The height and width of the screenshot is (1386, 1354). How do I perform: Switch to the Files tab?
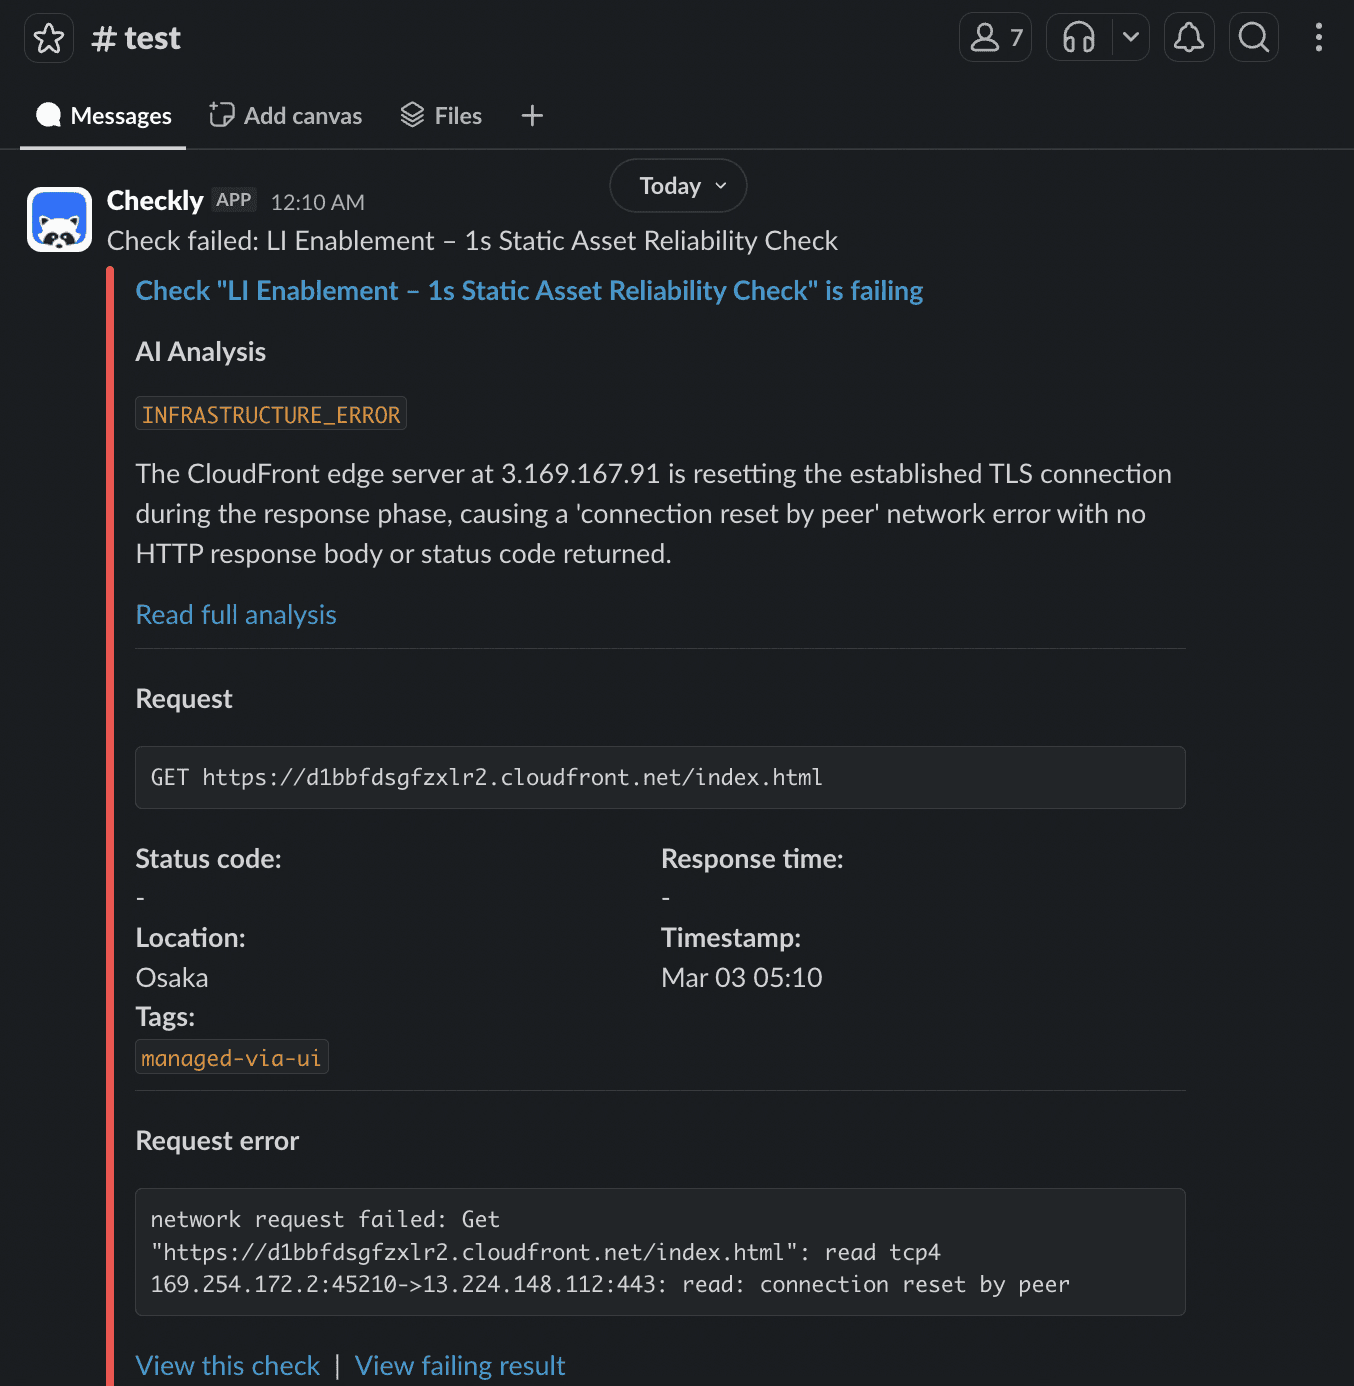(441, 115)
